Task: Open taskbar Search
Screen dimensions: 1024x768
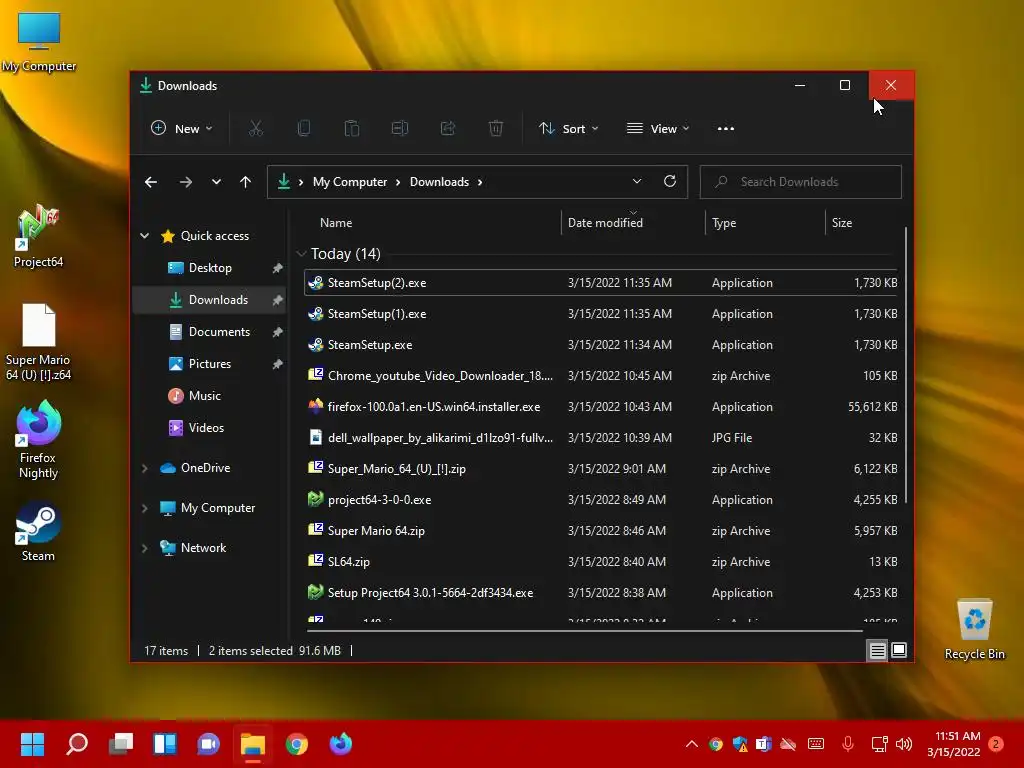Action: 77,744
